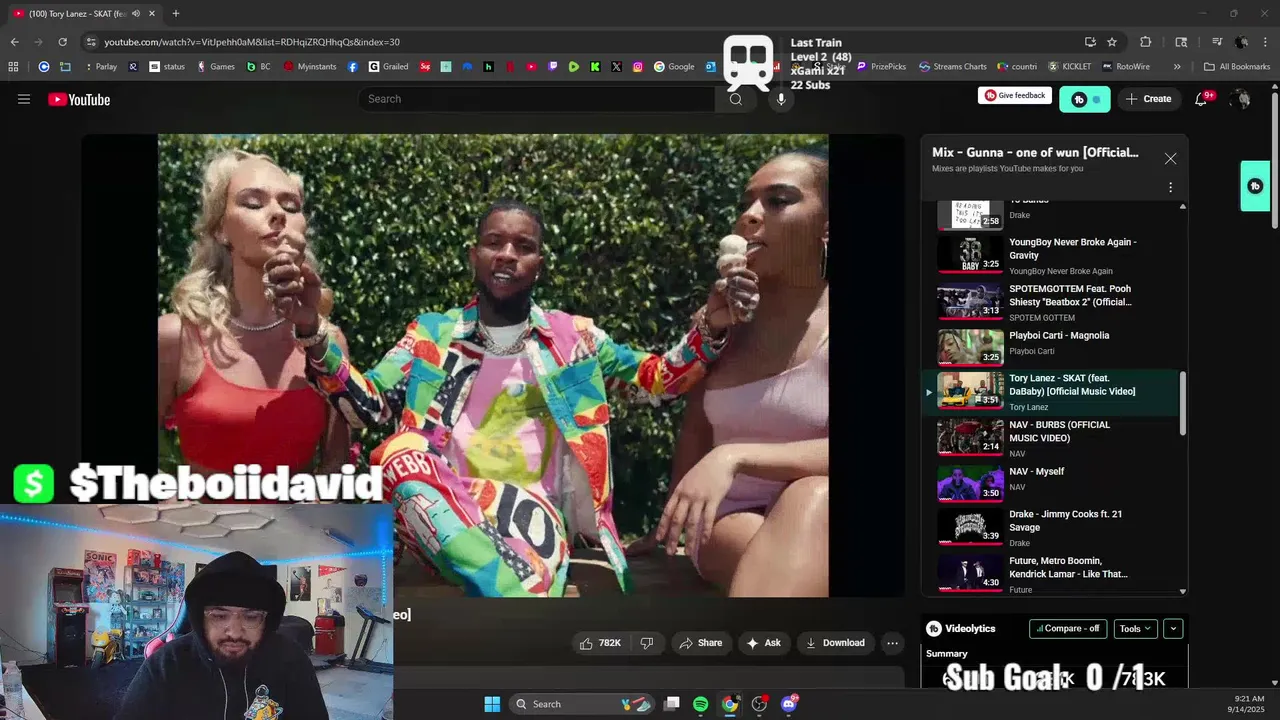
Task: Click the Ask button under the video
Action: click(x=763, y=643)
